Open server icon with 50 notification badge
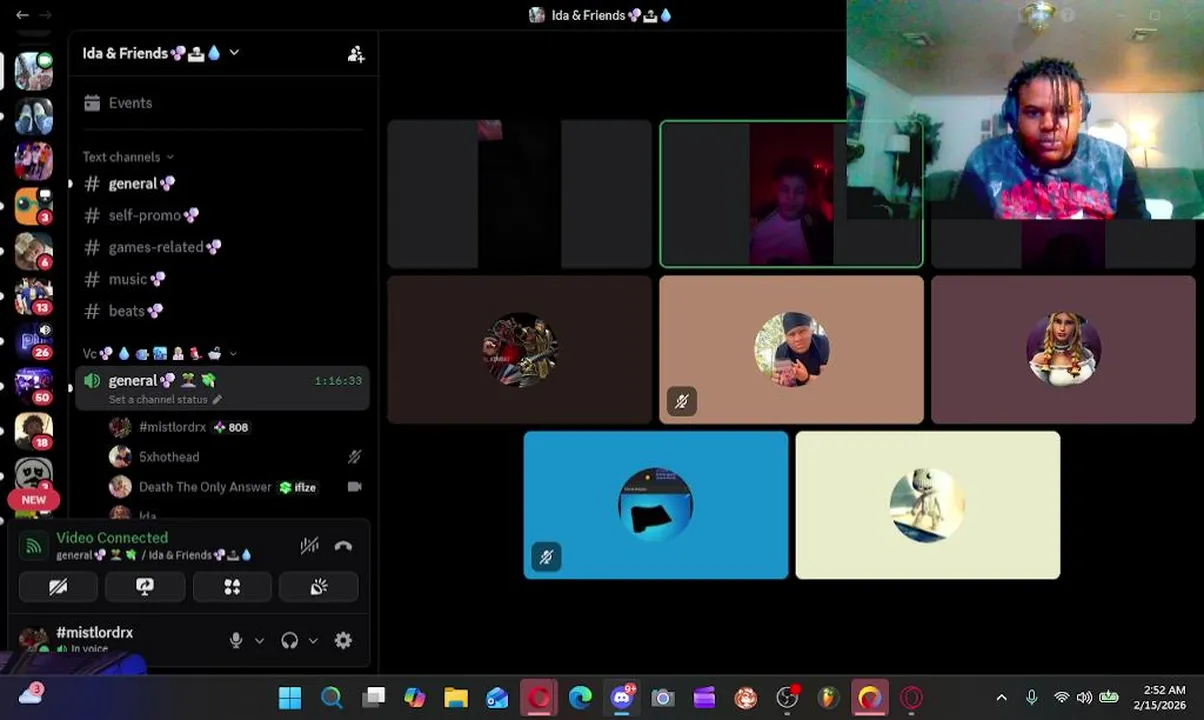 pyautogui.click(x=33, y=385)
